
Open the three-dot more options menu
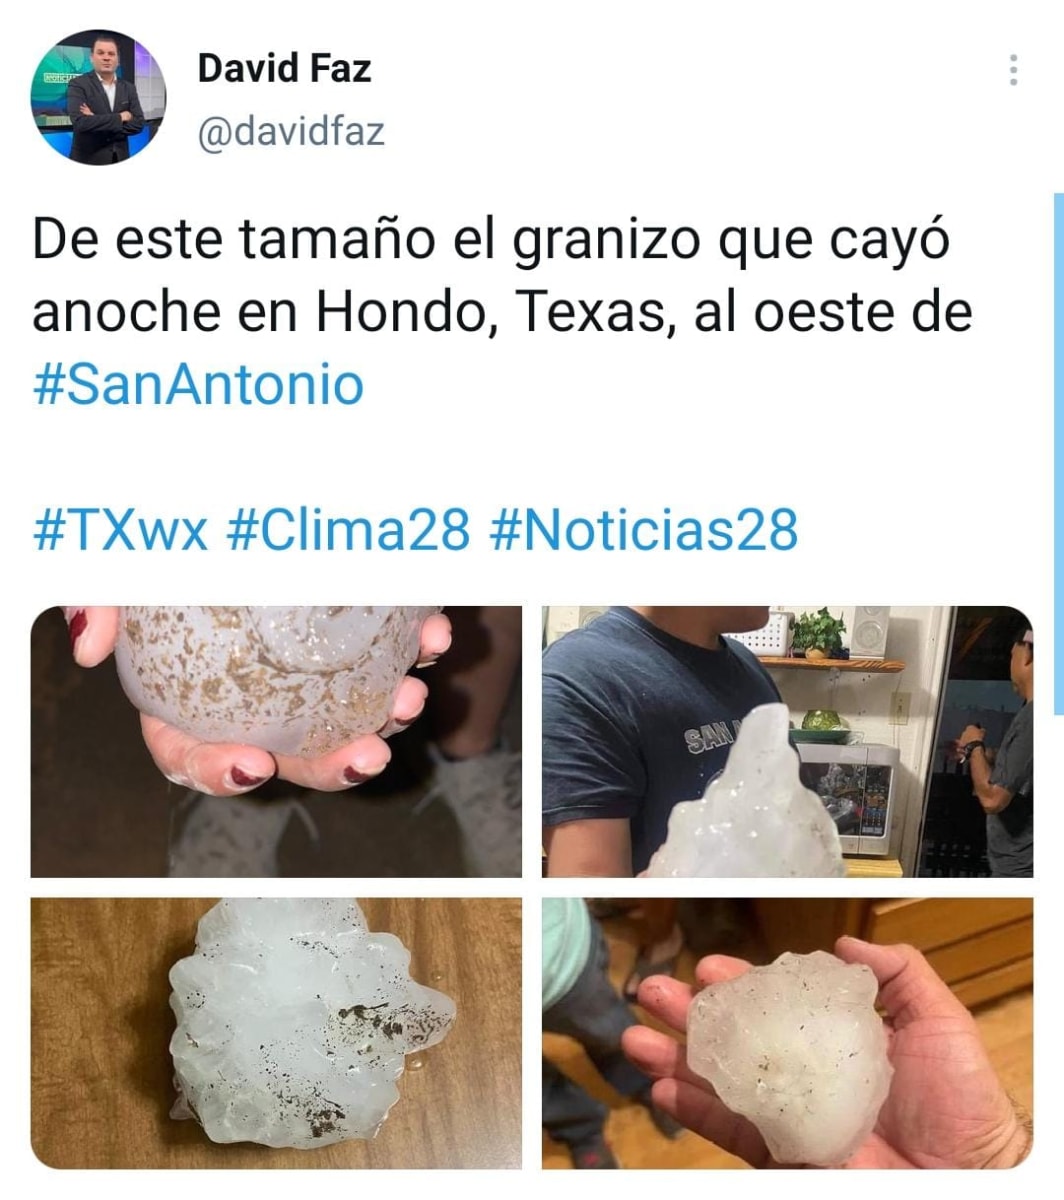click(x=1013, y=71)
